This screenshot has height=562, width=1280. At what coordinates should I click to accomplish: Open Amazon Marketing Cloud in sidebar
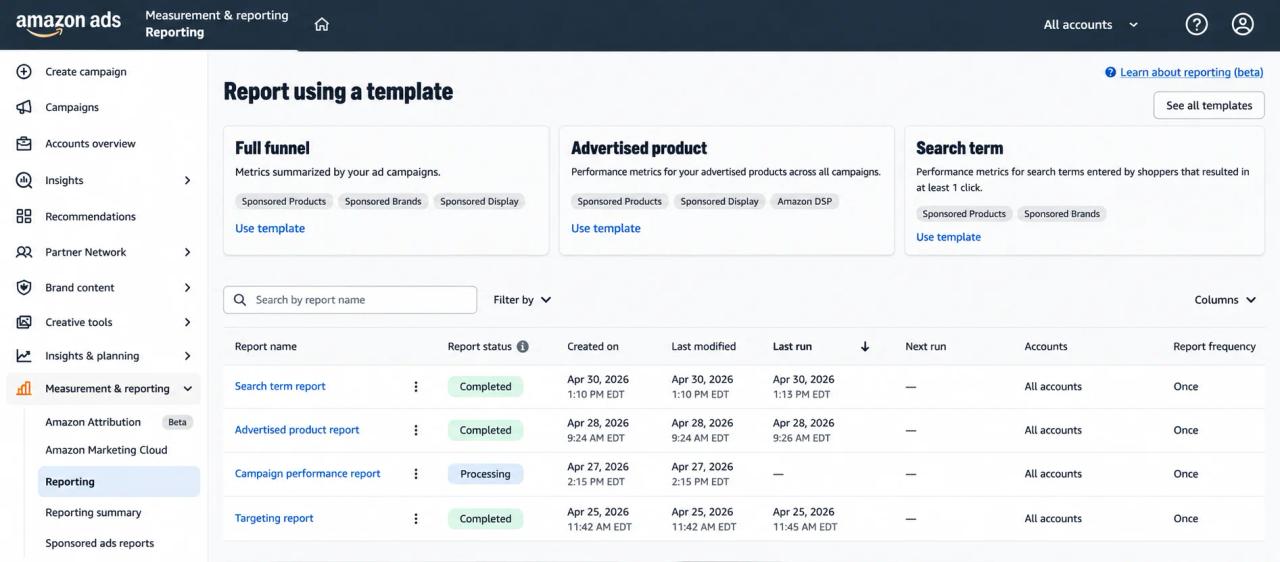click(x=106, y=450)
